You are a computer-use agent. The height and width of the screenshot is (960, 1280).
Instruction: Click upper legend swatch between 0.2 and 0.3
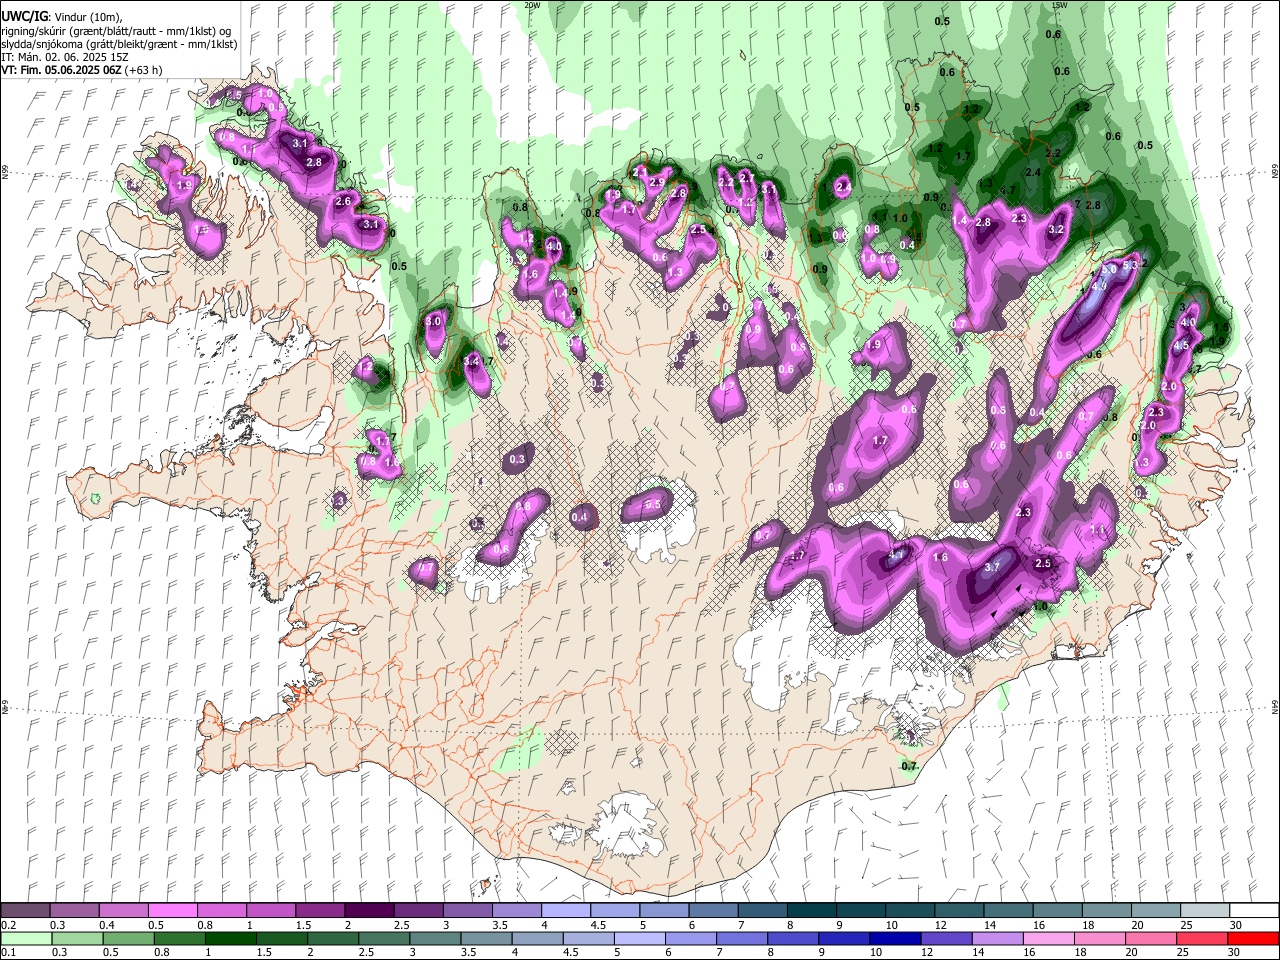(26, 911)
